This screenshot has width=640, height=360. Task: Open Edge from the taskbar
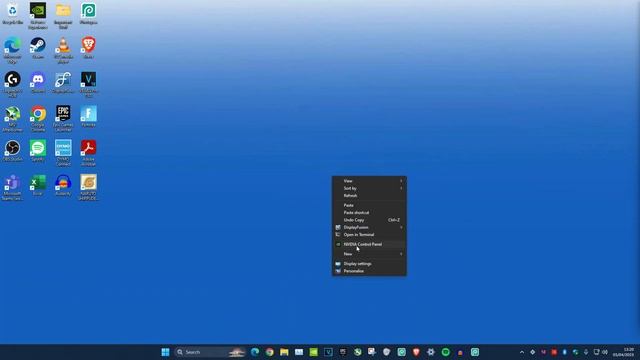point(255,352)
